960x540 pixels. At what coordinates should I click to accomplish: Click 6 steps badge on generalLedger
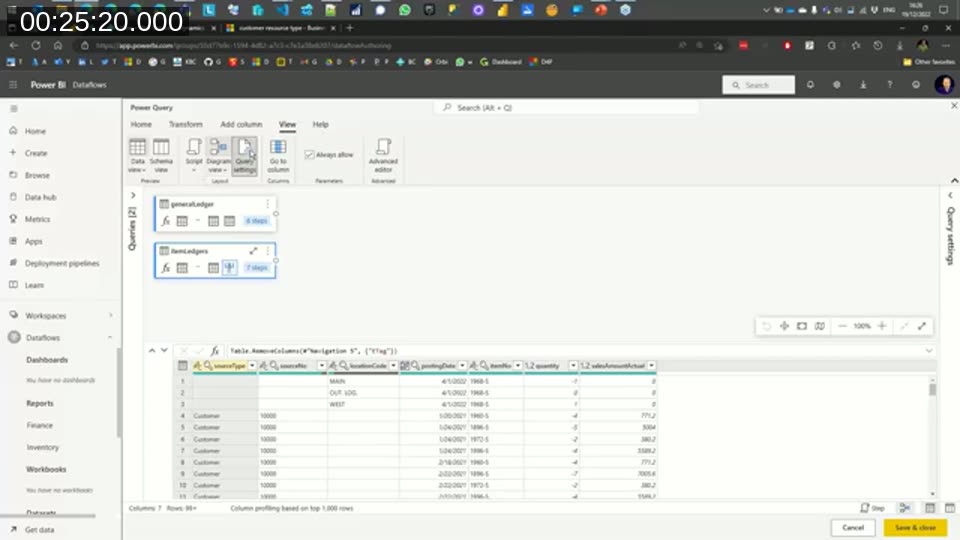(x=257, y=221)
